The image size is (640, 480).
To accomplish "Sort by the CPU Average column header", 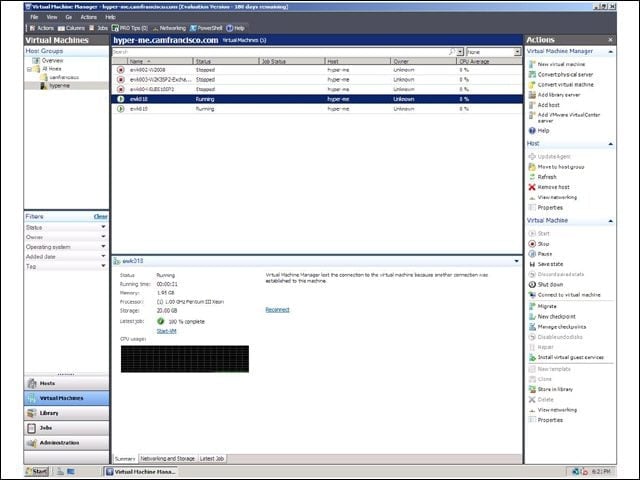I will [x=489, y=61].
